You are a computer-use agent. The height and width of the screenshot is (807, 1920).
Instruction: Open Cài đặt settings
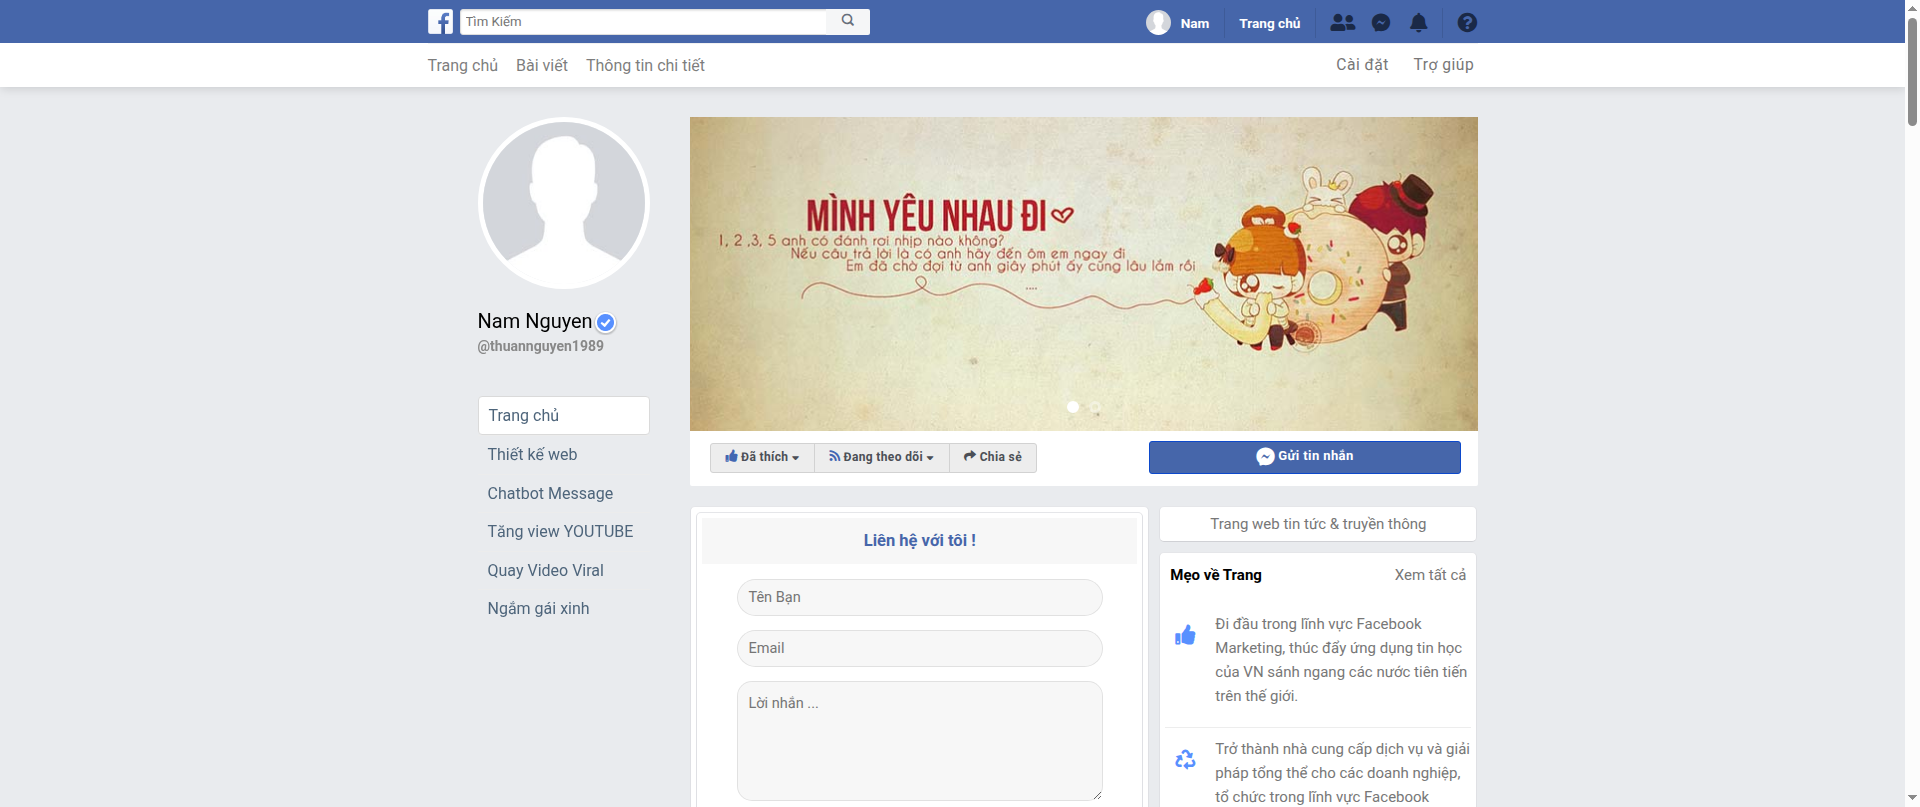pos(1362,64)
